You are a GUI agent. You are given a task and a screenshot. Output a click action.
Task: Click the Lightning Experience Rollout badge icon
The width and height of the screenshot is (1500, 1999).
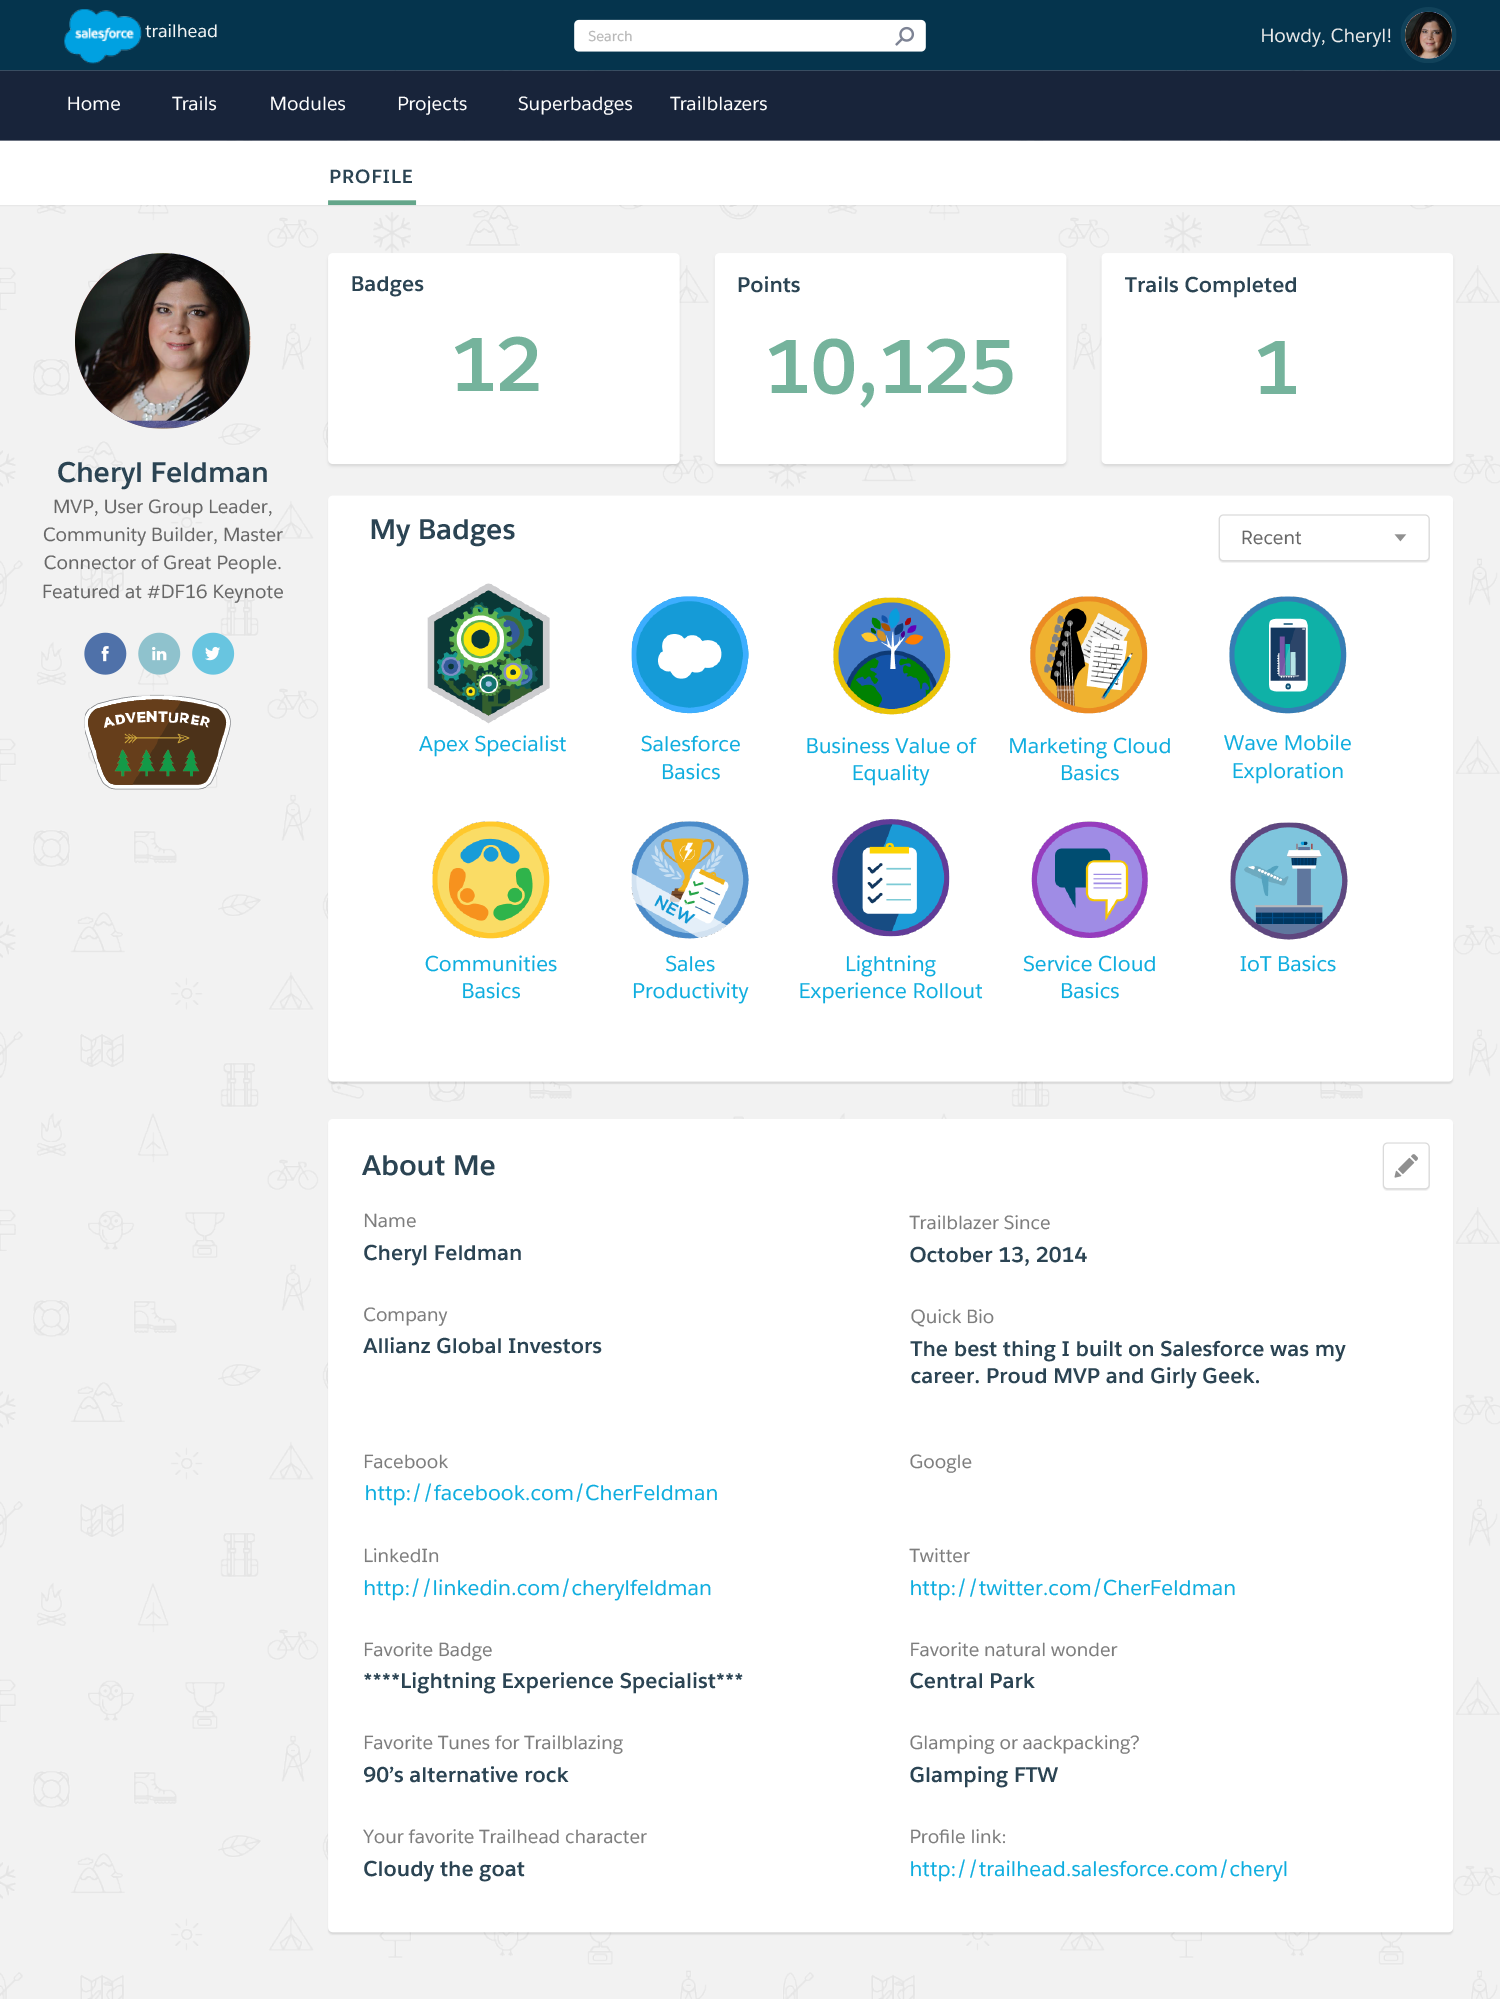pyautogui.click(x=891, y=878)
